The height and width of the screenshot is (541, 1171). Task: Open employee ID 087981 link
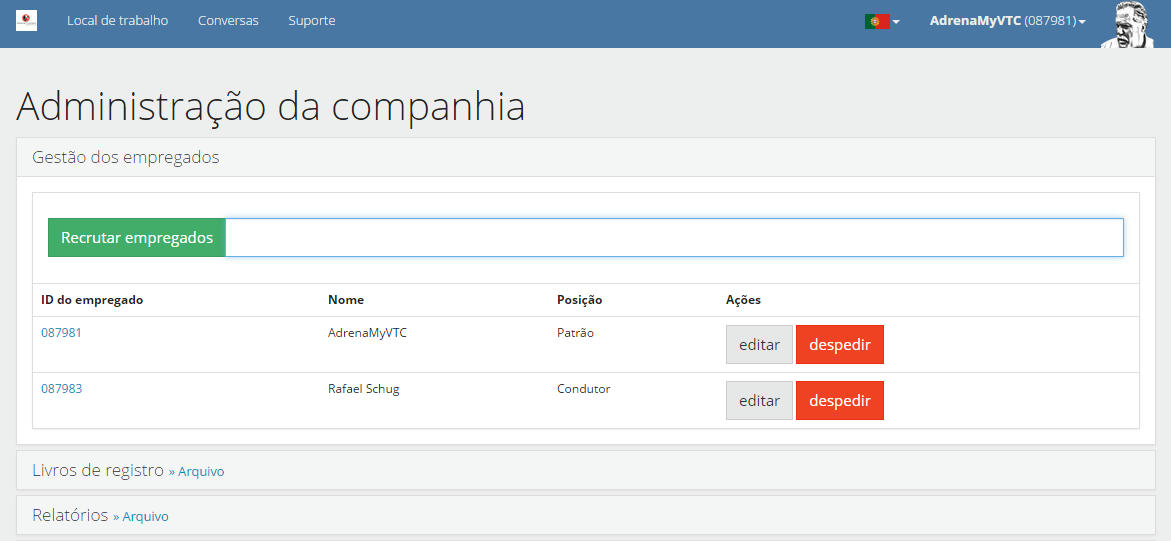coord(61,333)
